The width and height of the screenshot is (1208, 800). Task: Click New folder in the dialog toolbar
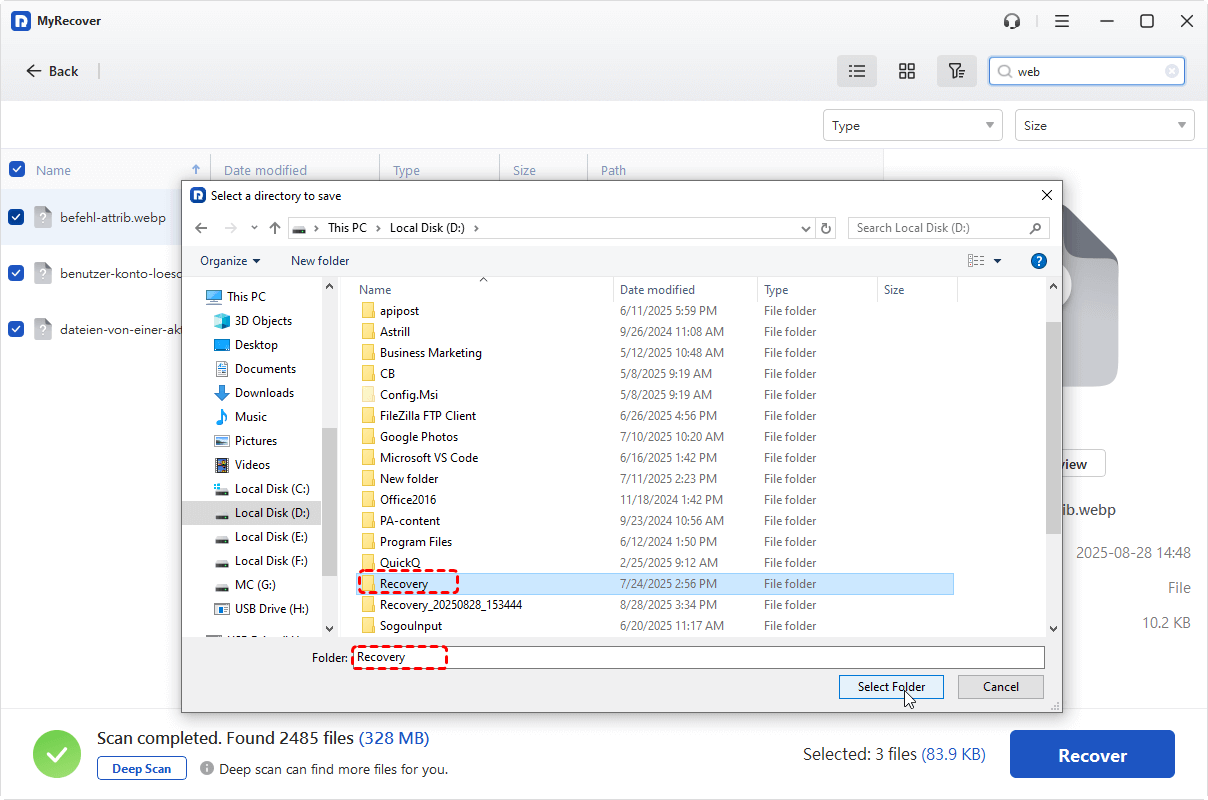(x=320, y=260)
